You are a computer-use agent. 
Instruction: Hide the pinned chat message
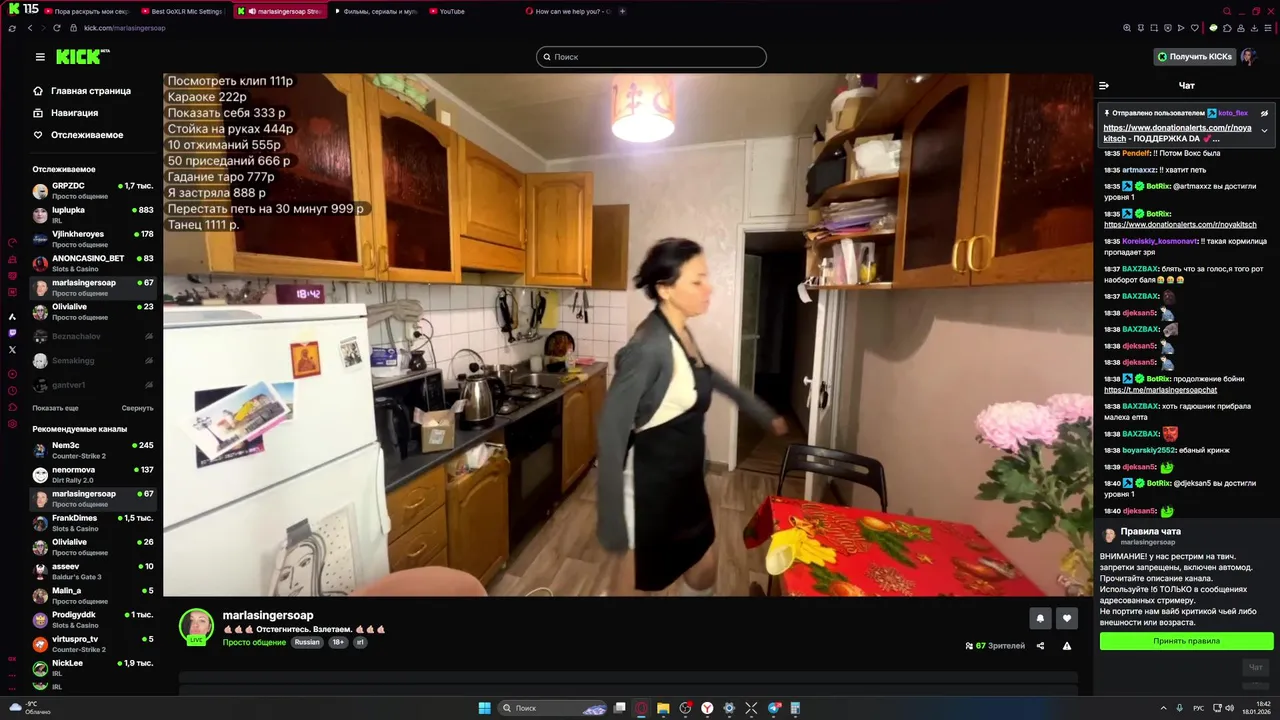[1264, 113]
